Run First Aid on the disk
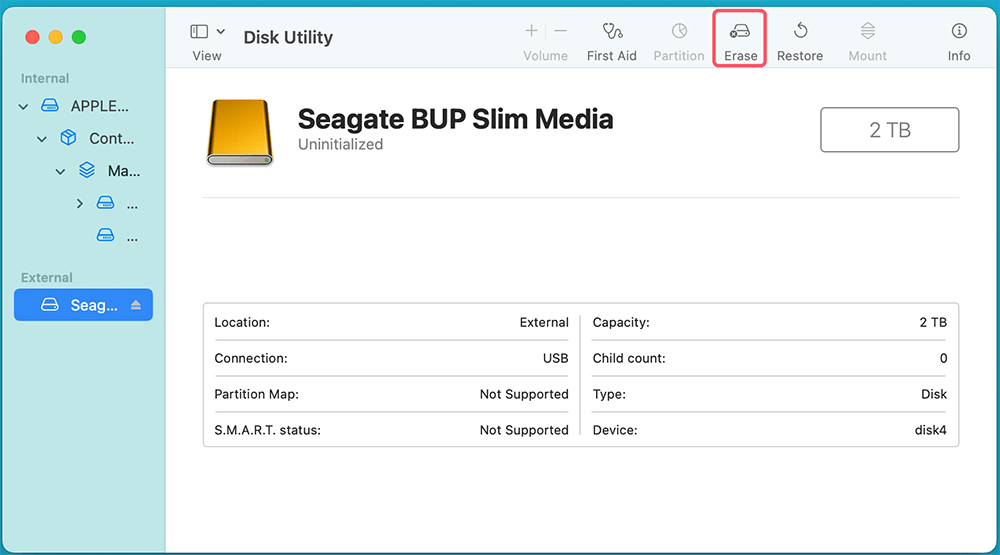 coord(612,42)
